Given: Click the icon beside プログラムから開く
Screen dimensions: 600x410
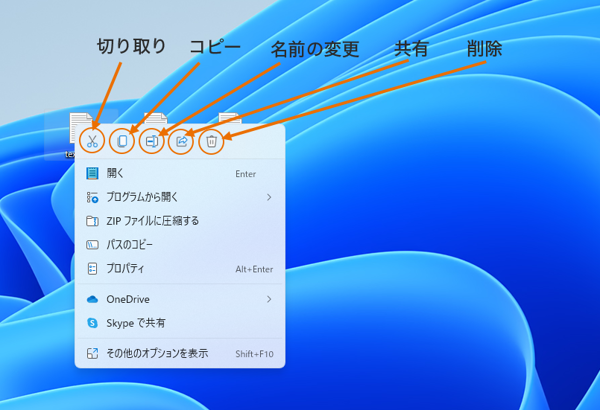Looking at the screenshot, I should pyautogui.click(x=92, y=197).
